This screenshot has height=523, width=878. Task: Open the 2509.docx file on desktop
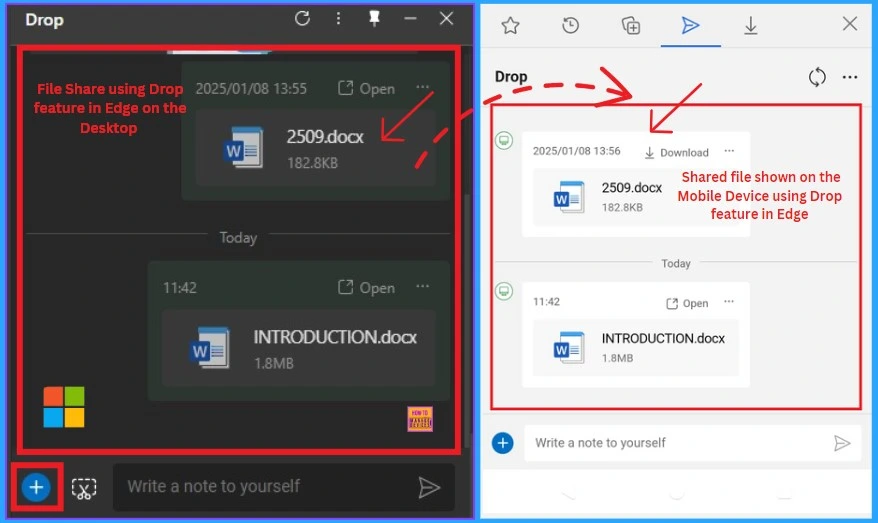tap(367, 88)
